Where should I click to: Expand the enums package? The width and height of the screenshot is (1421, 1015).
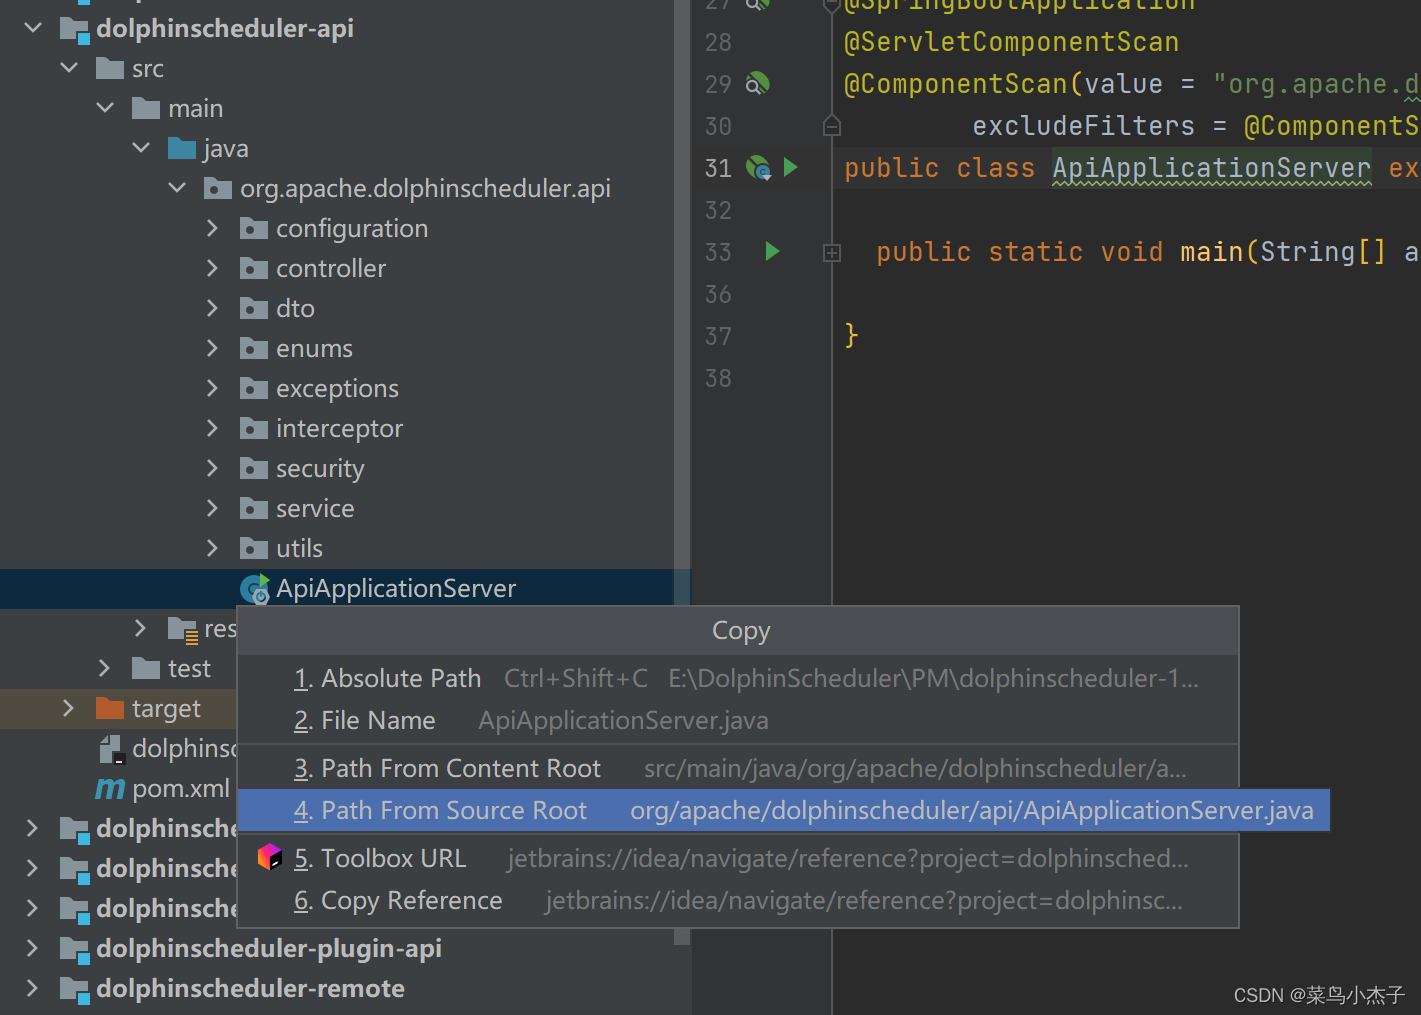(212, 348)
